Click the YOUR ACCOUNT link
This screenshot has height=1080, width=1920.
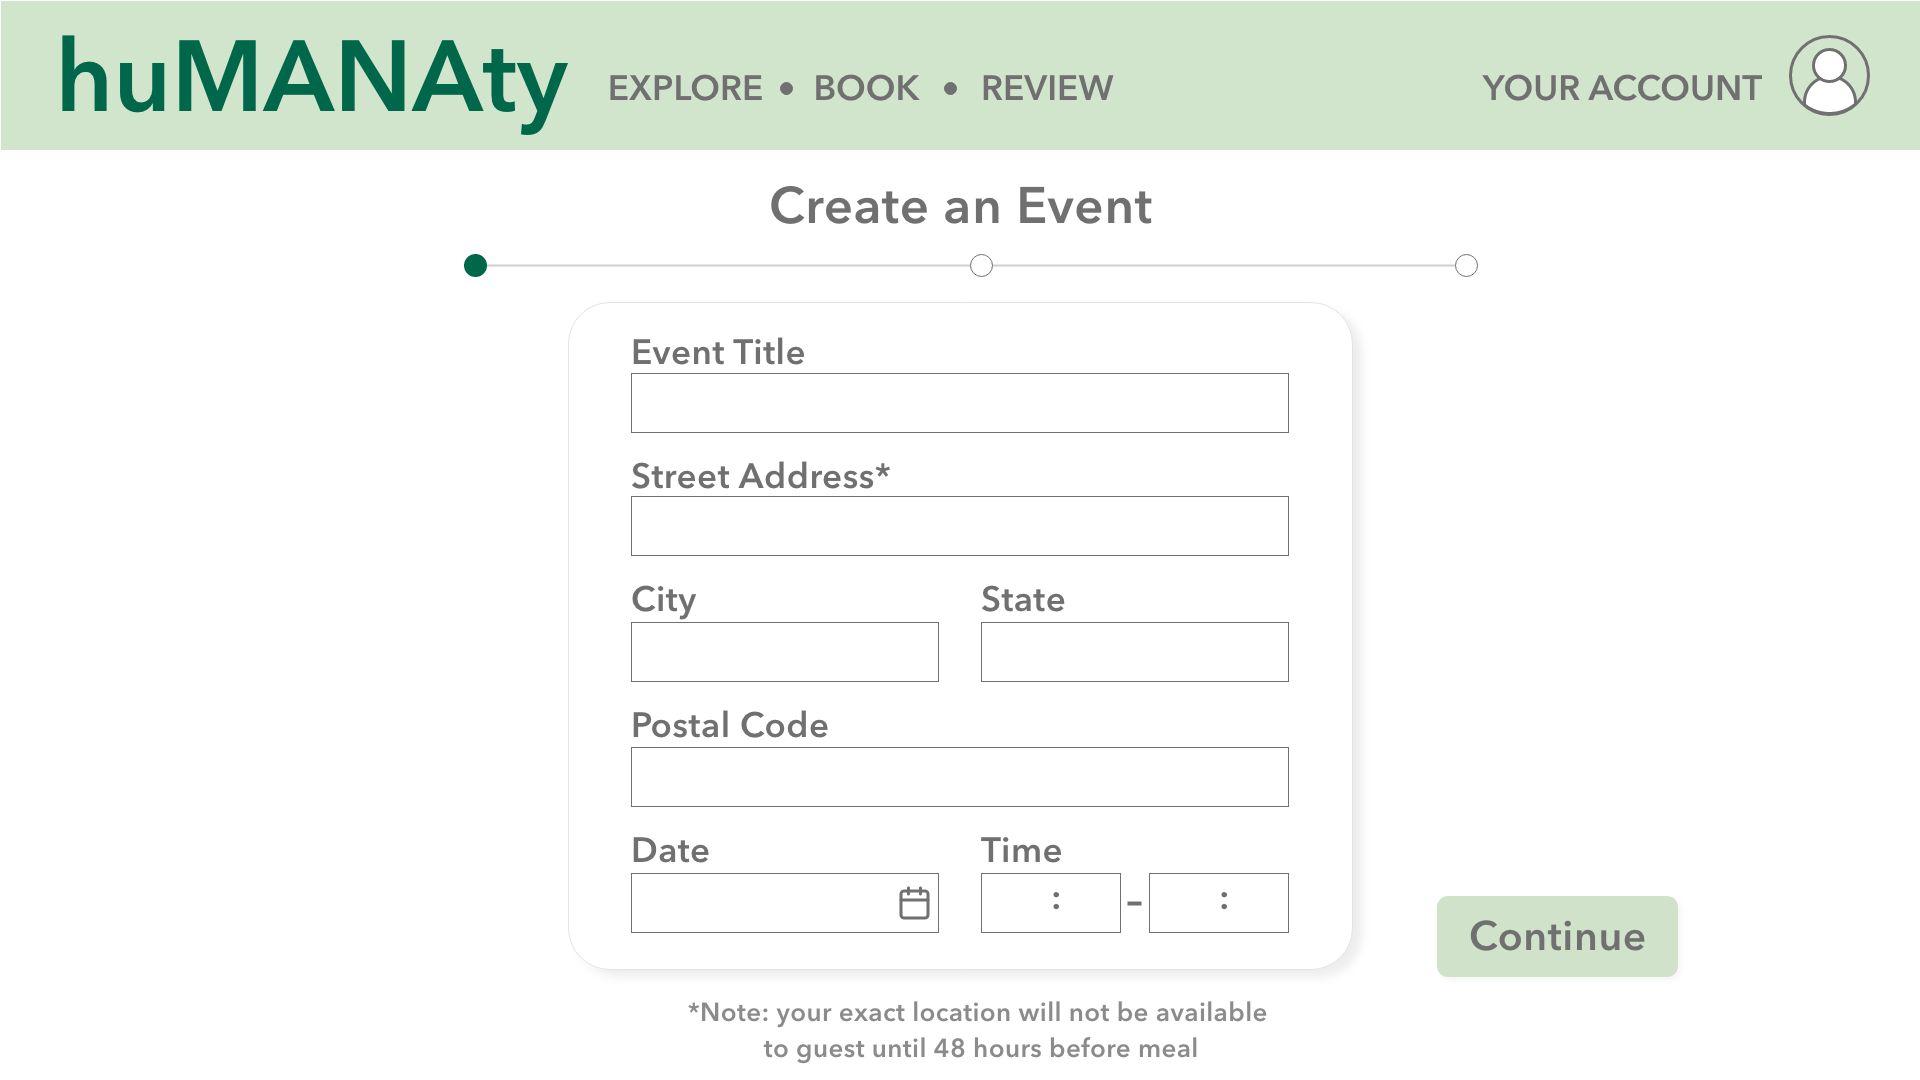pyautogui.click(x=1621, y=88)
